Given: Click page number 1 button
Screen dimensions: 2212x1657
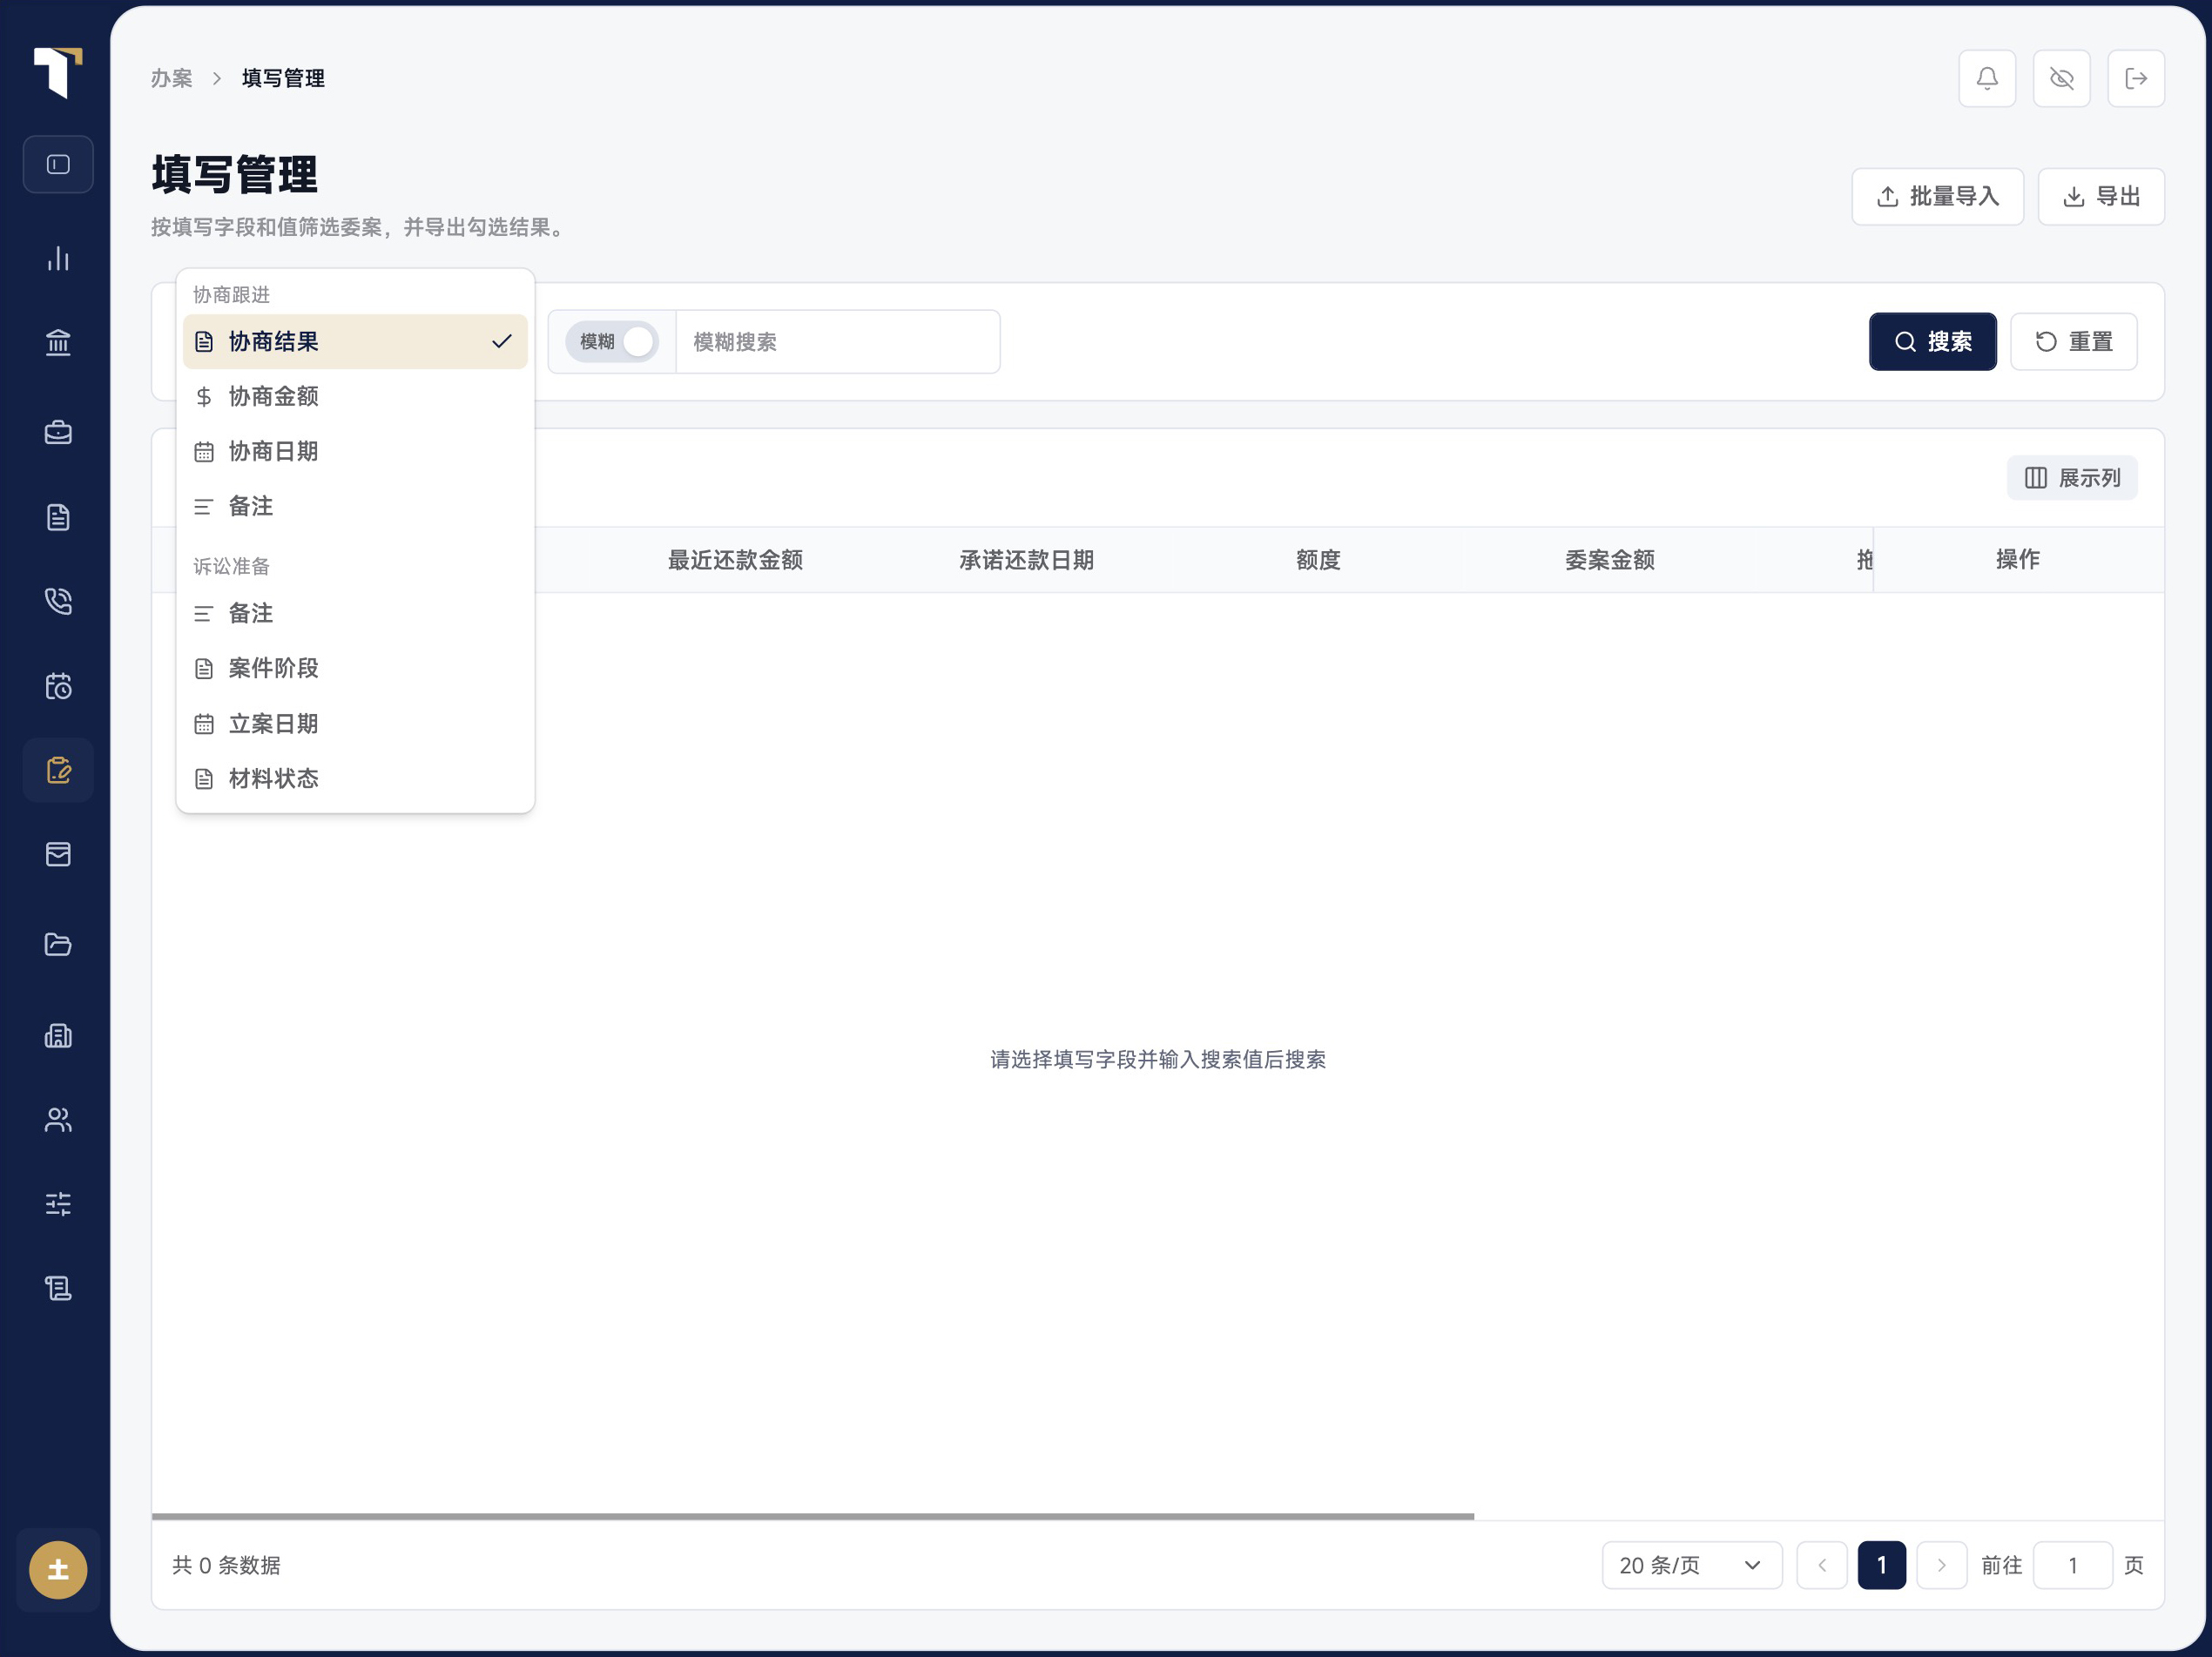Looking at the screenshot, I should (1881, 1566).
